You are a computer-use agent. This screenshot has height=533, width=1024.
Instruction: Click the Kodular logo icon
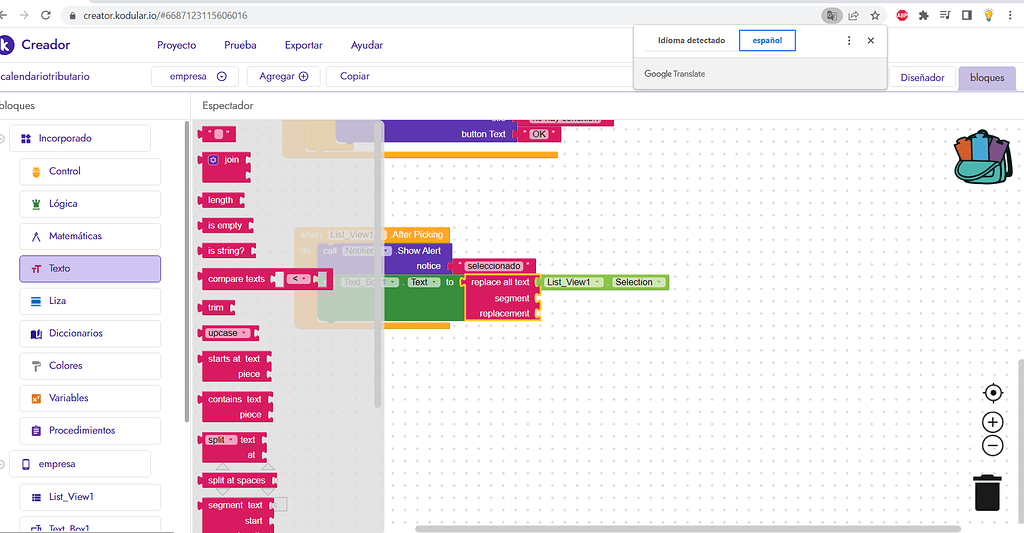click(6, 45)
